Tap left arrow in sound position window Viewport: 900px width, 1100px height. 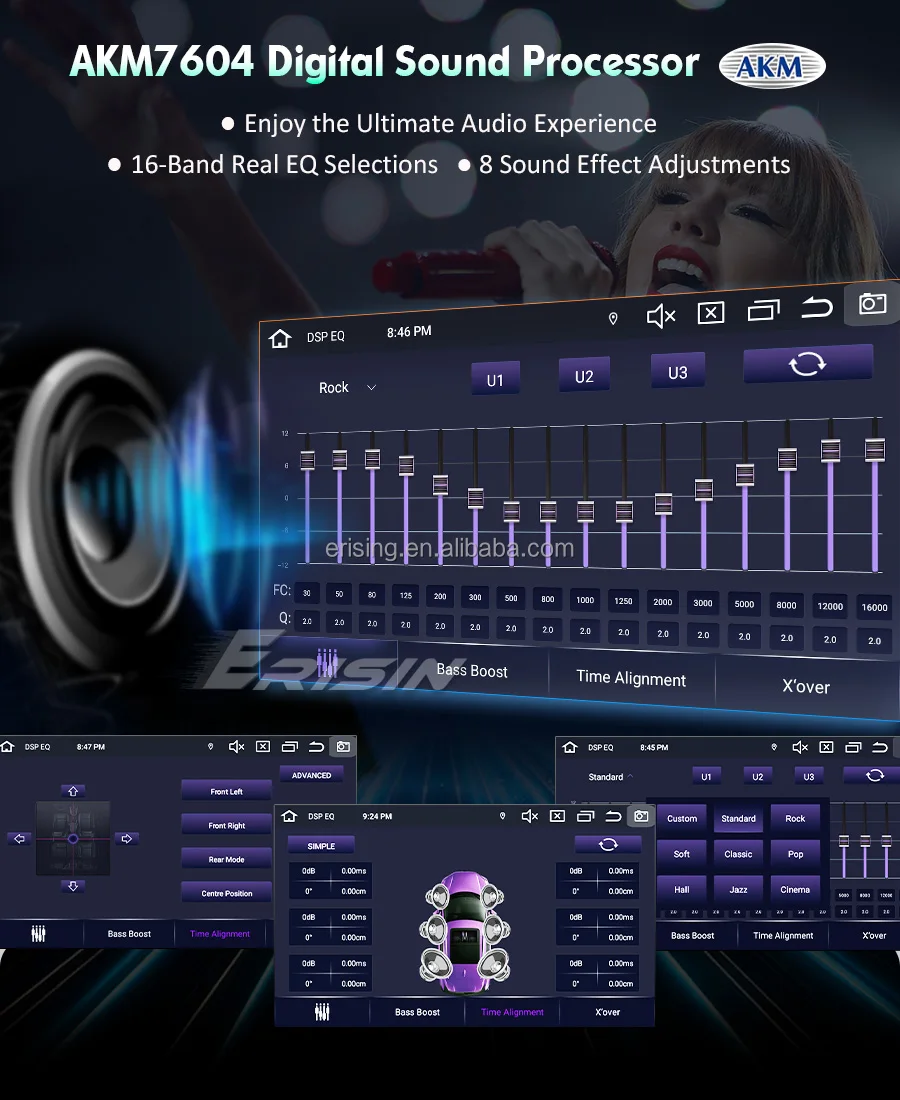pos(19,838)
